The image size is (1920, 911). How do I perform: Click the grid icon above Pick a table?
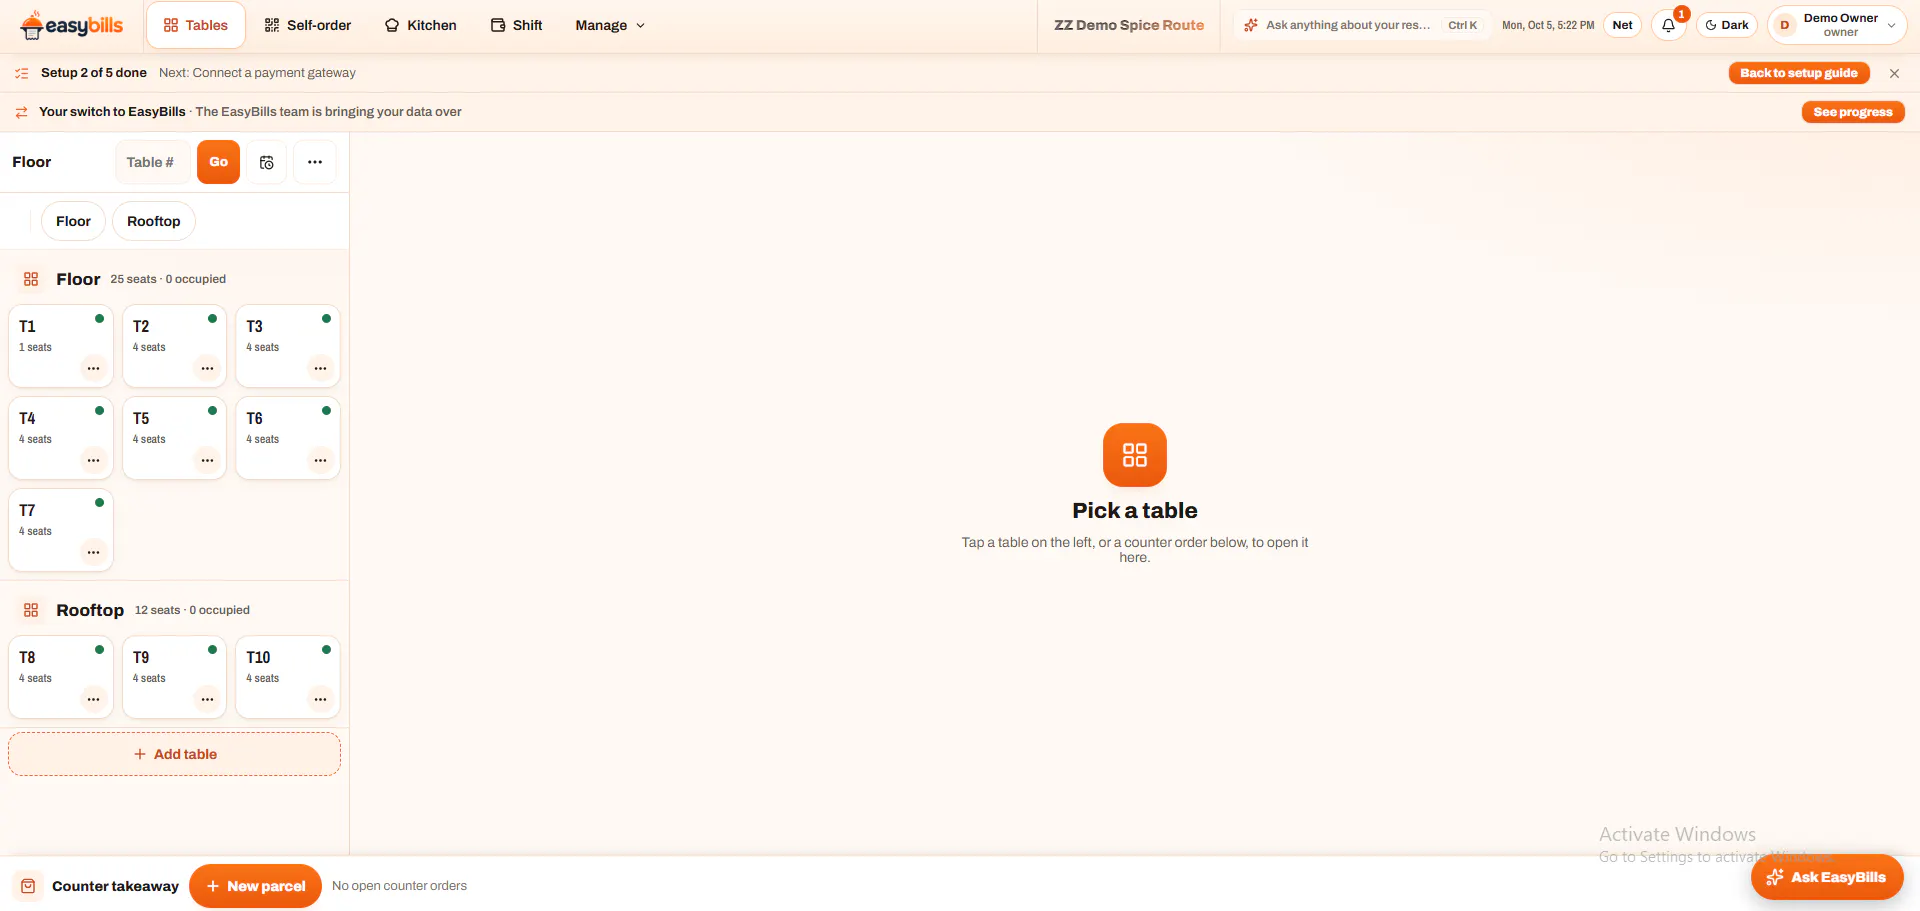1135,455
